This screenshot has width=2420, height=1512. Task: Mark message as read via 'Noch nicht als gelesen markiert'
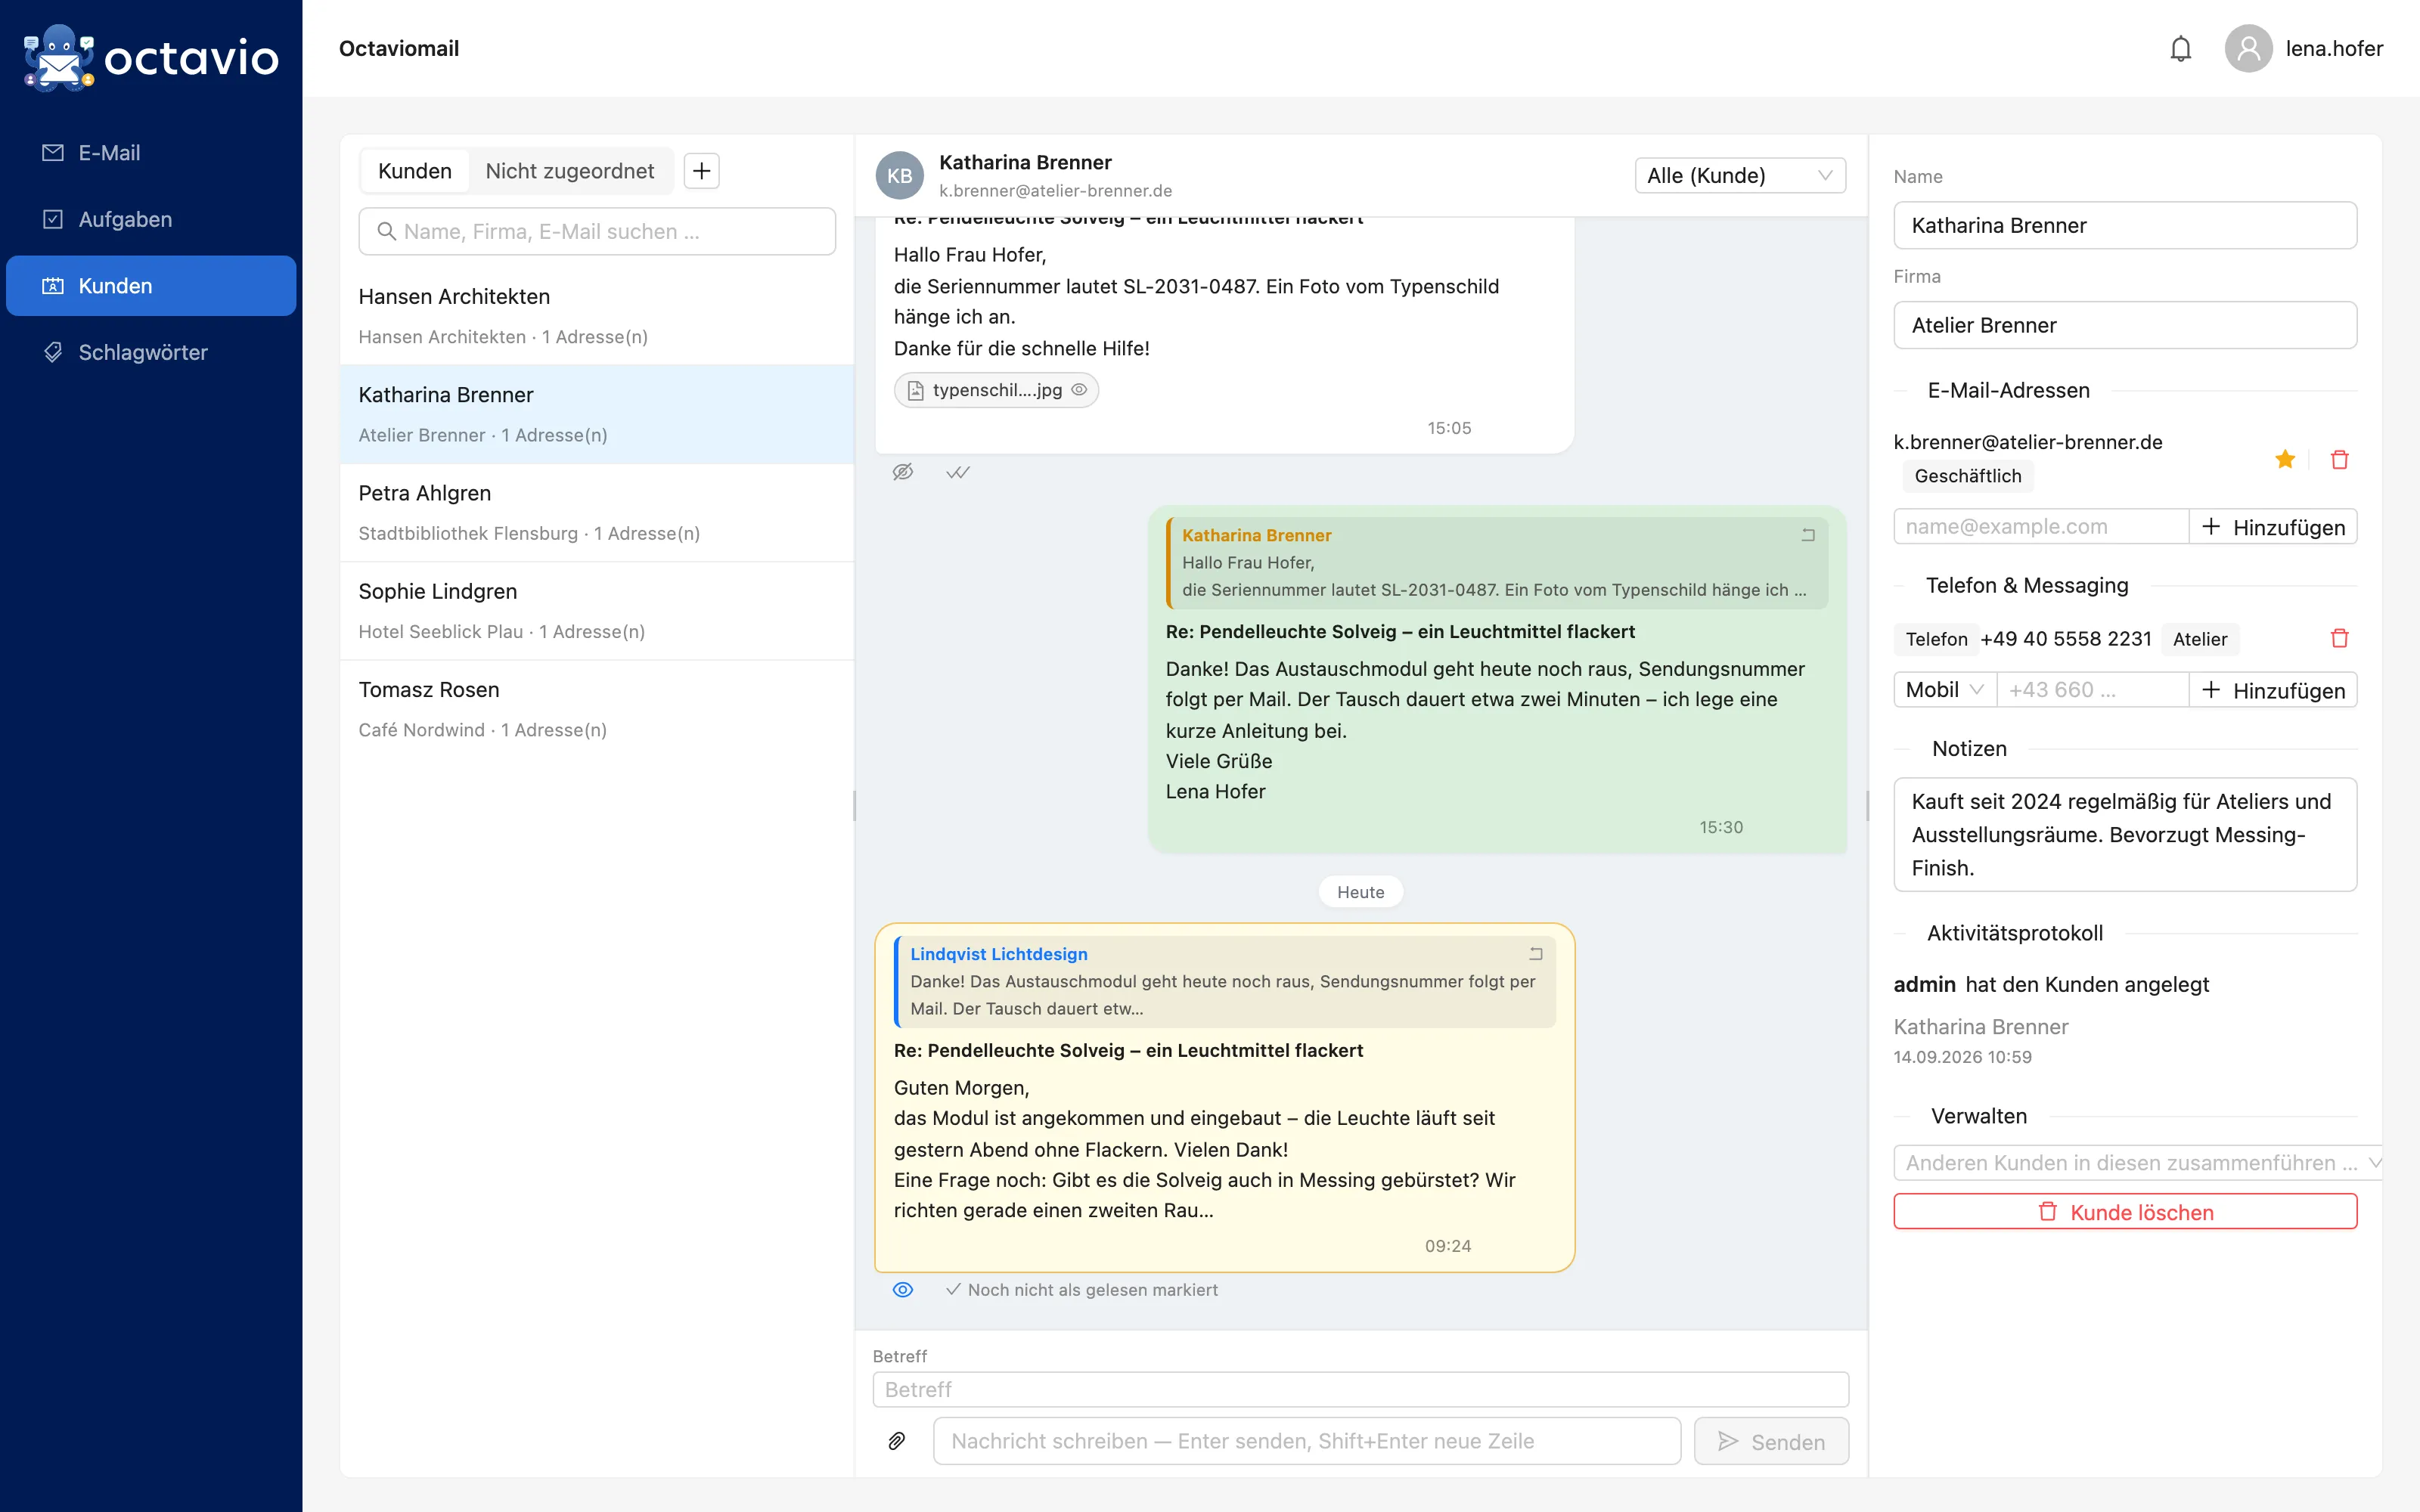[x=1081, y=1290]
